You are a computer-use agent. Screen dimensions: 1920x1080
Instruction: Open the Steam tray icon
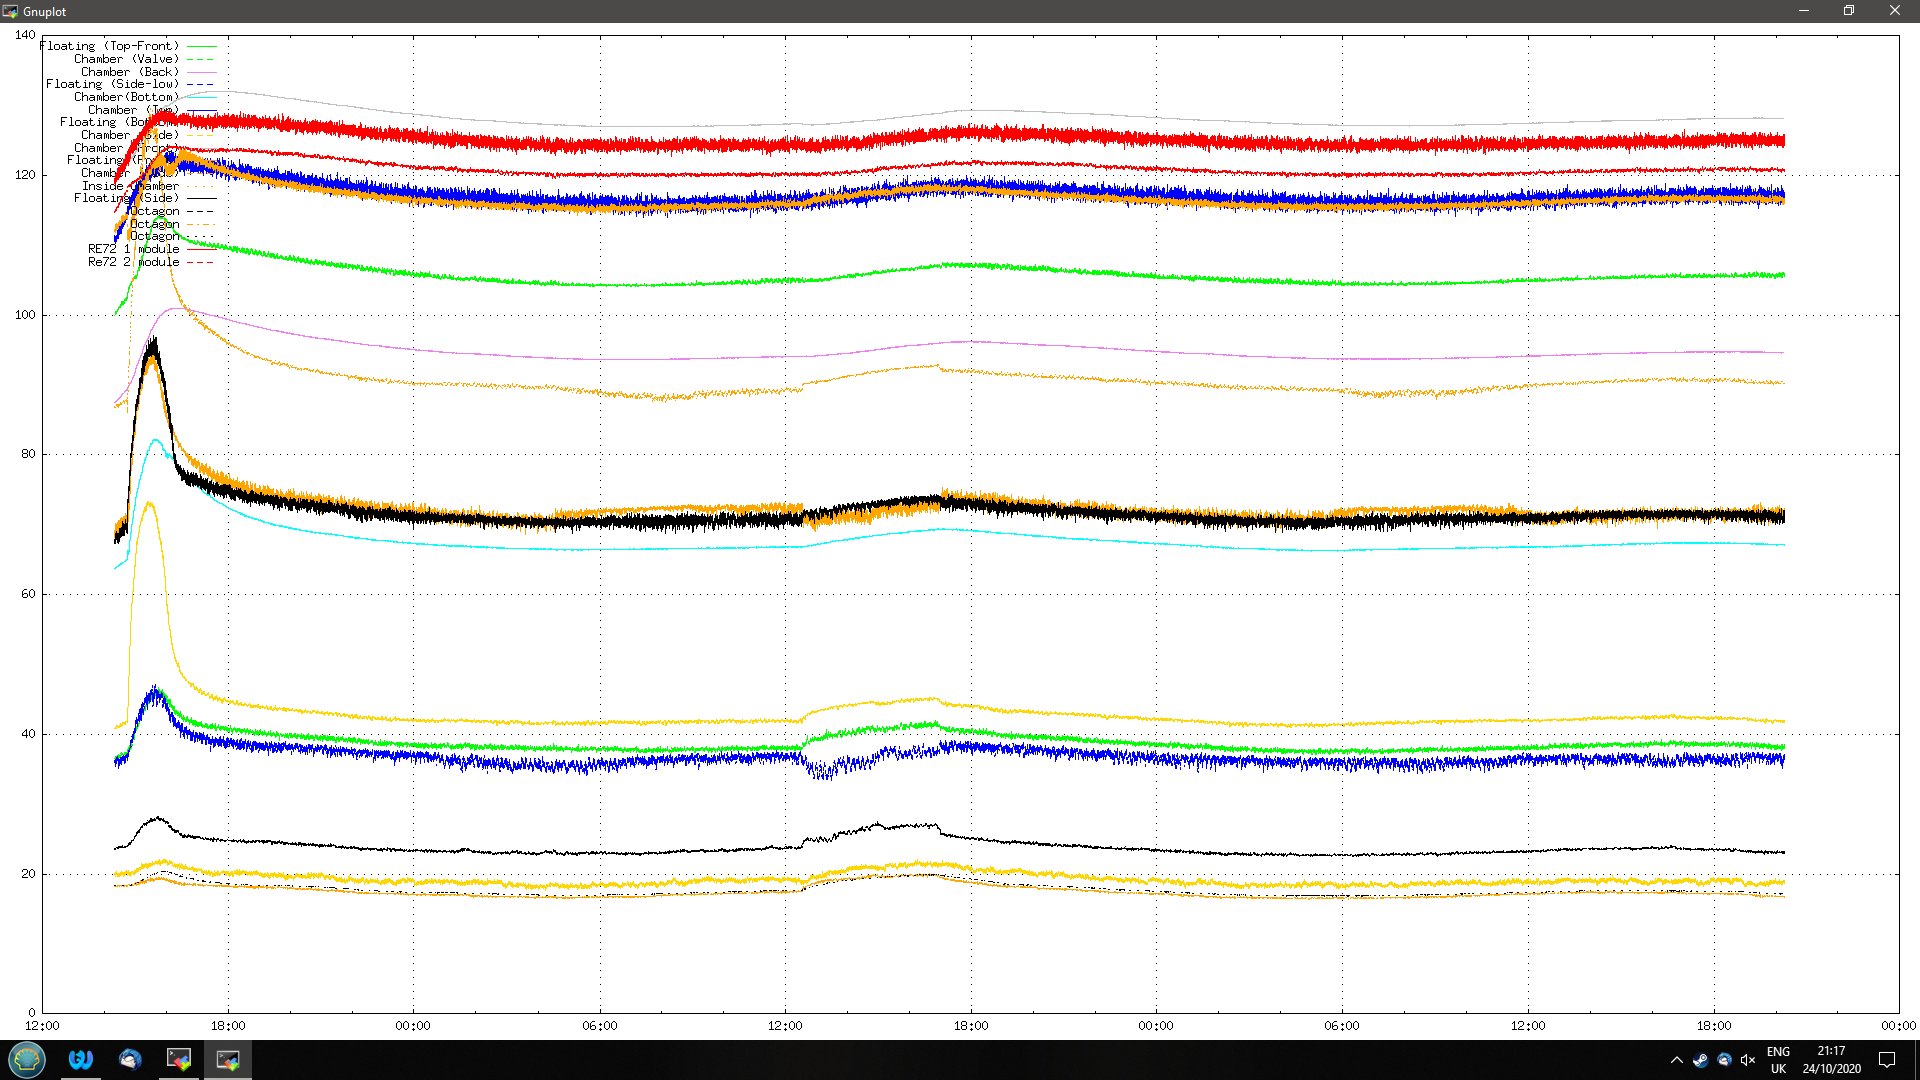coord(1700,1060)
